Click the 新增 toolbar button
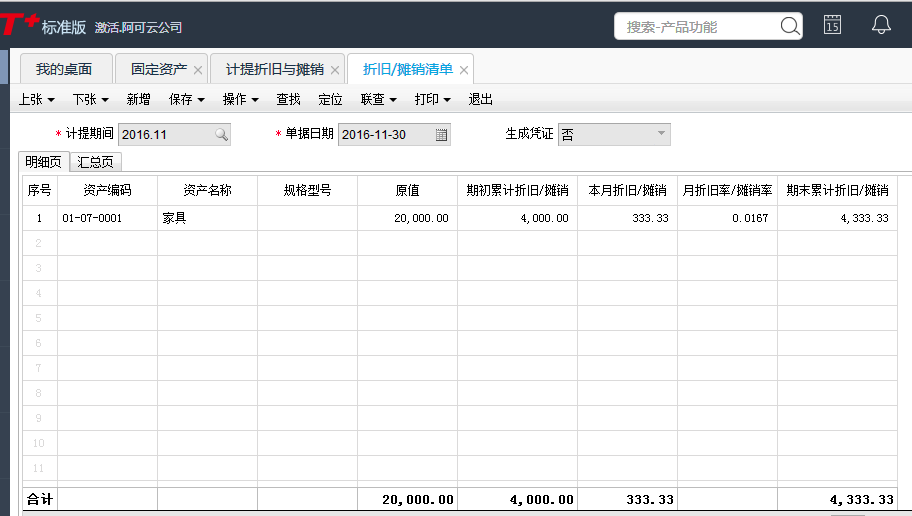 pyautogui.click(x=138, y=99)
